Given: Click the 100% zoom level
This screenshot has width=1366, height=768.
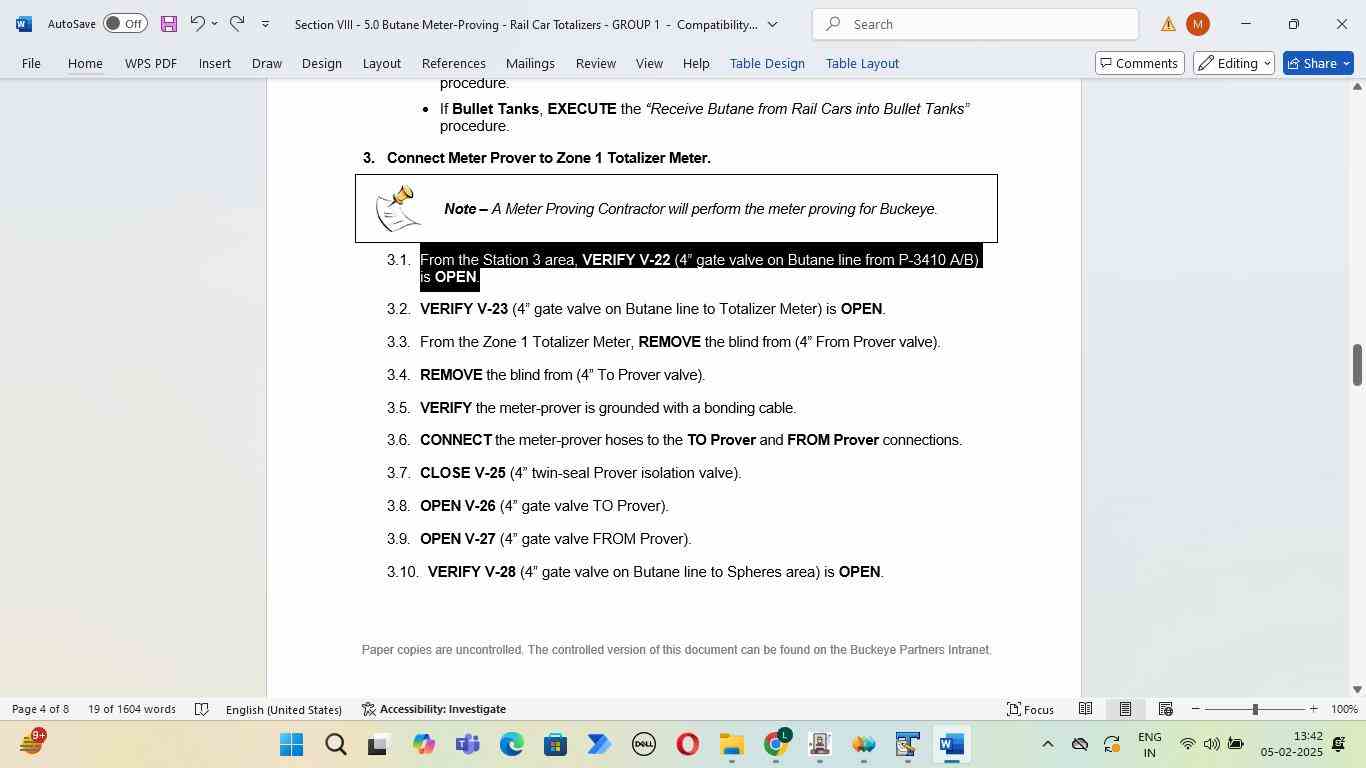Looking at the screenshot, I should 1344,709.
